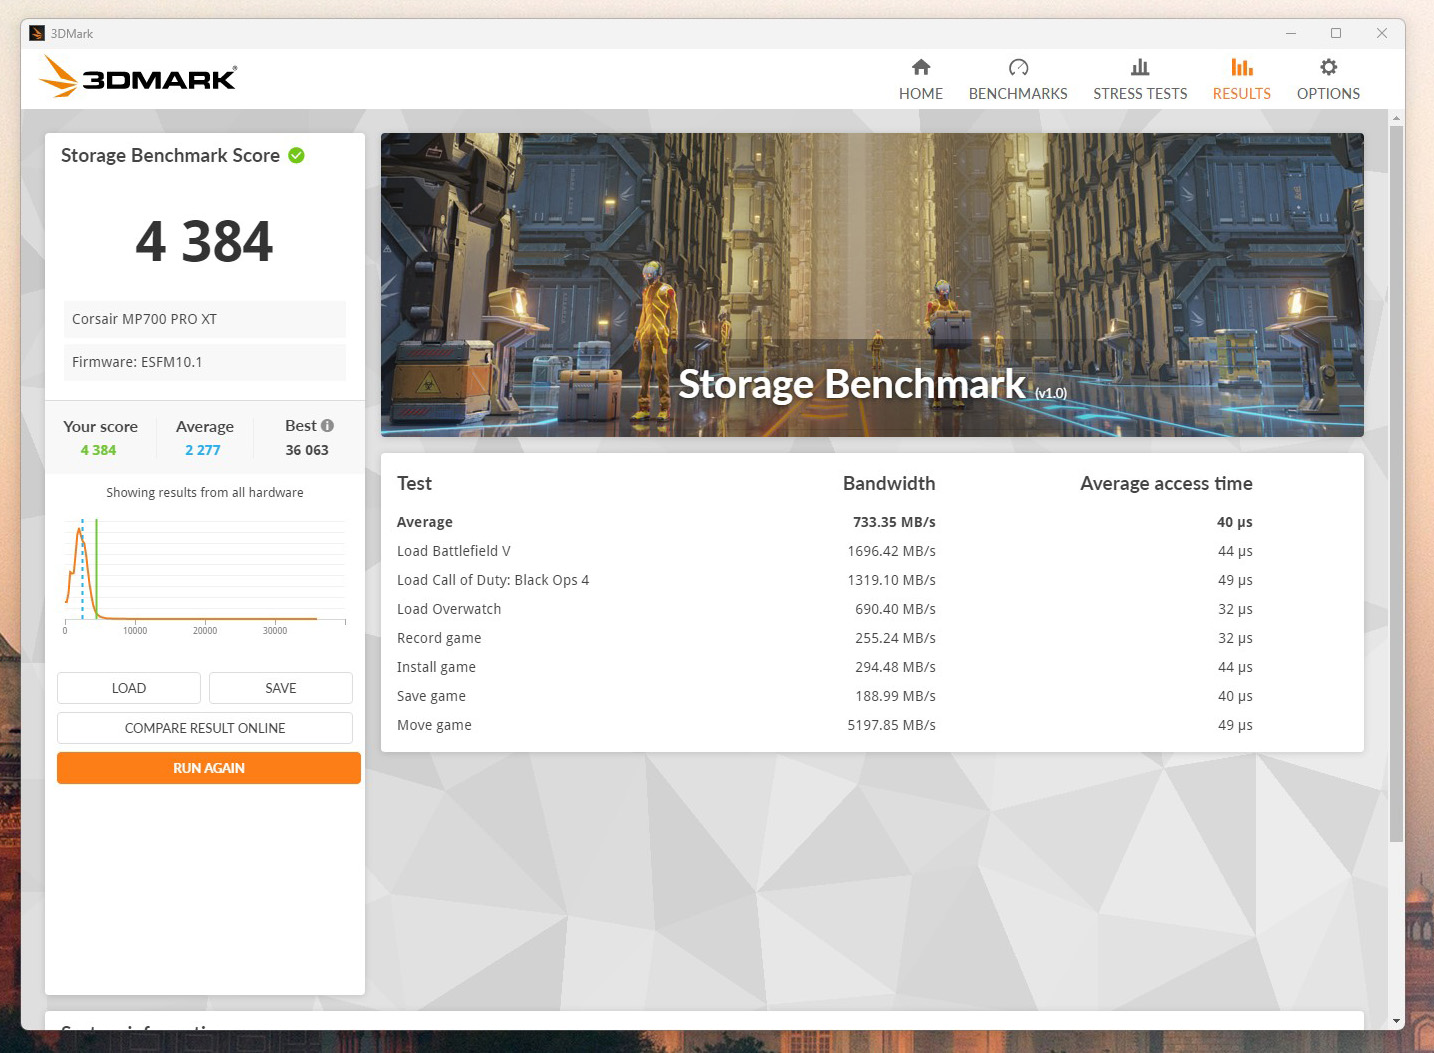Screen dimensions: 1434x1053
Task: Click the Save button
Action: [x=281, y=688]
